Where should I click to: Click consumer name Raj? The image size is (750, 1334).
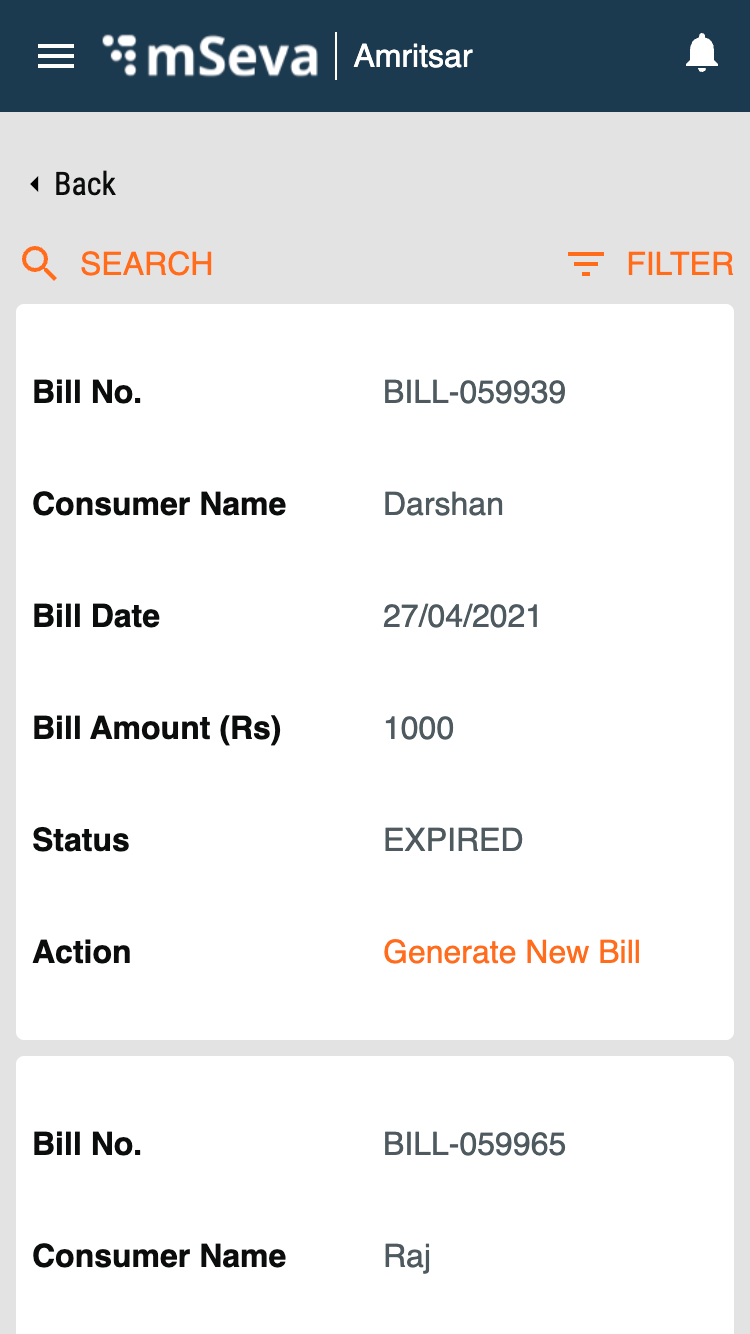click(x=407, y=1256)
